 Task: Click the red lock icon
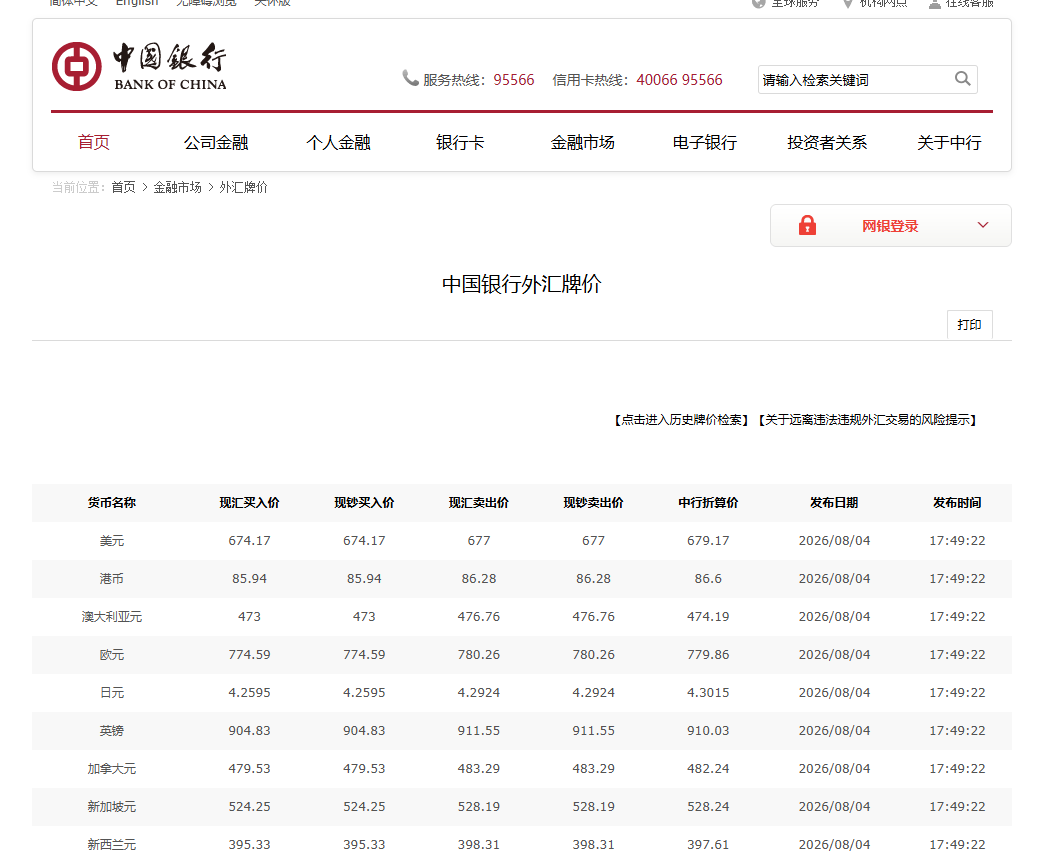(807, 225)
